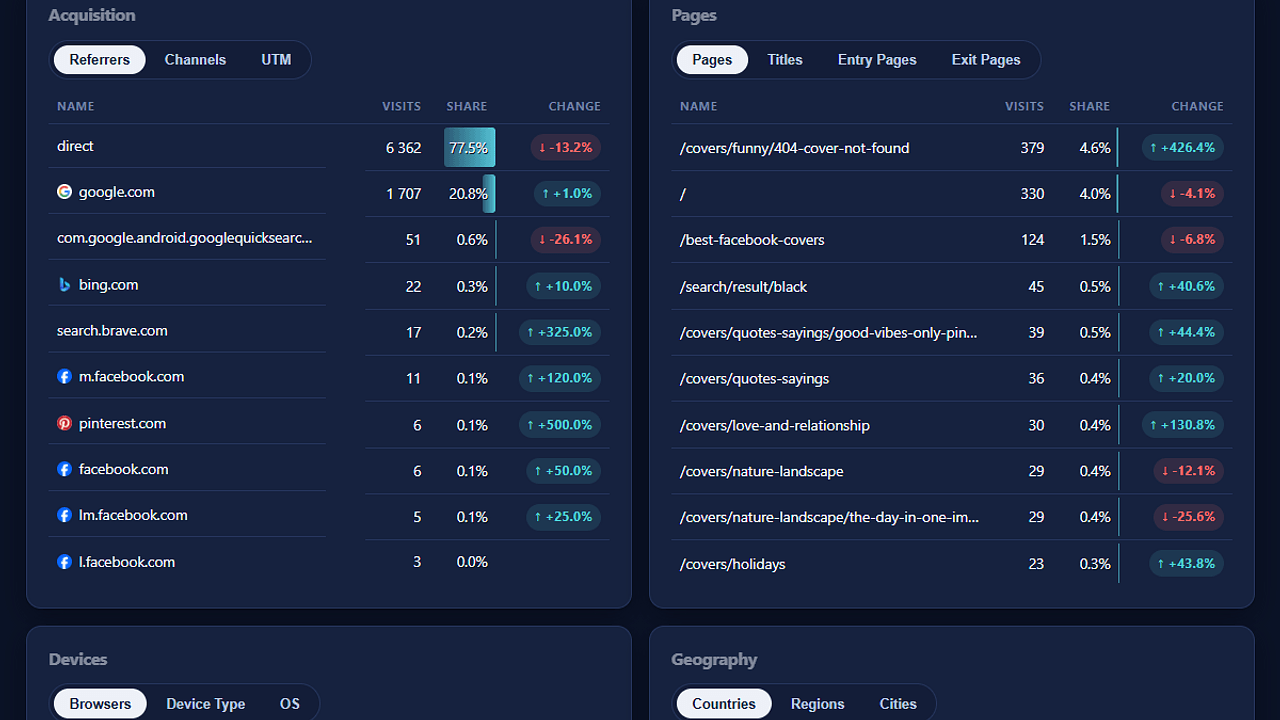Image resolution: width=1280 pixels, height=720 pixels.
Task: Click the 77.5% share bar for direct
Action: (470, 148)
